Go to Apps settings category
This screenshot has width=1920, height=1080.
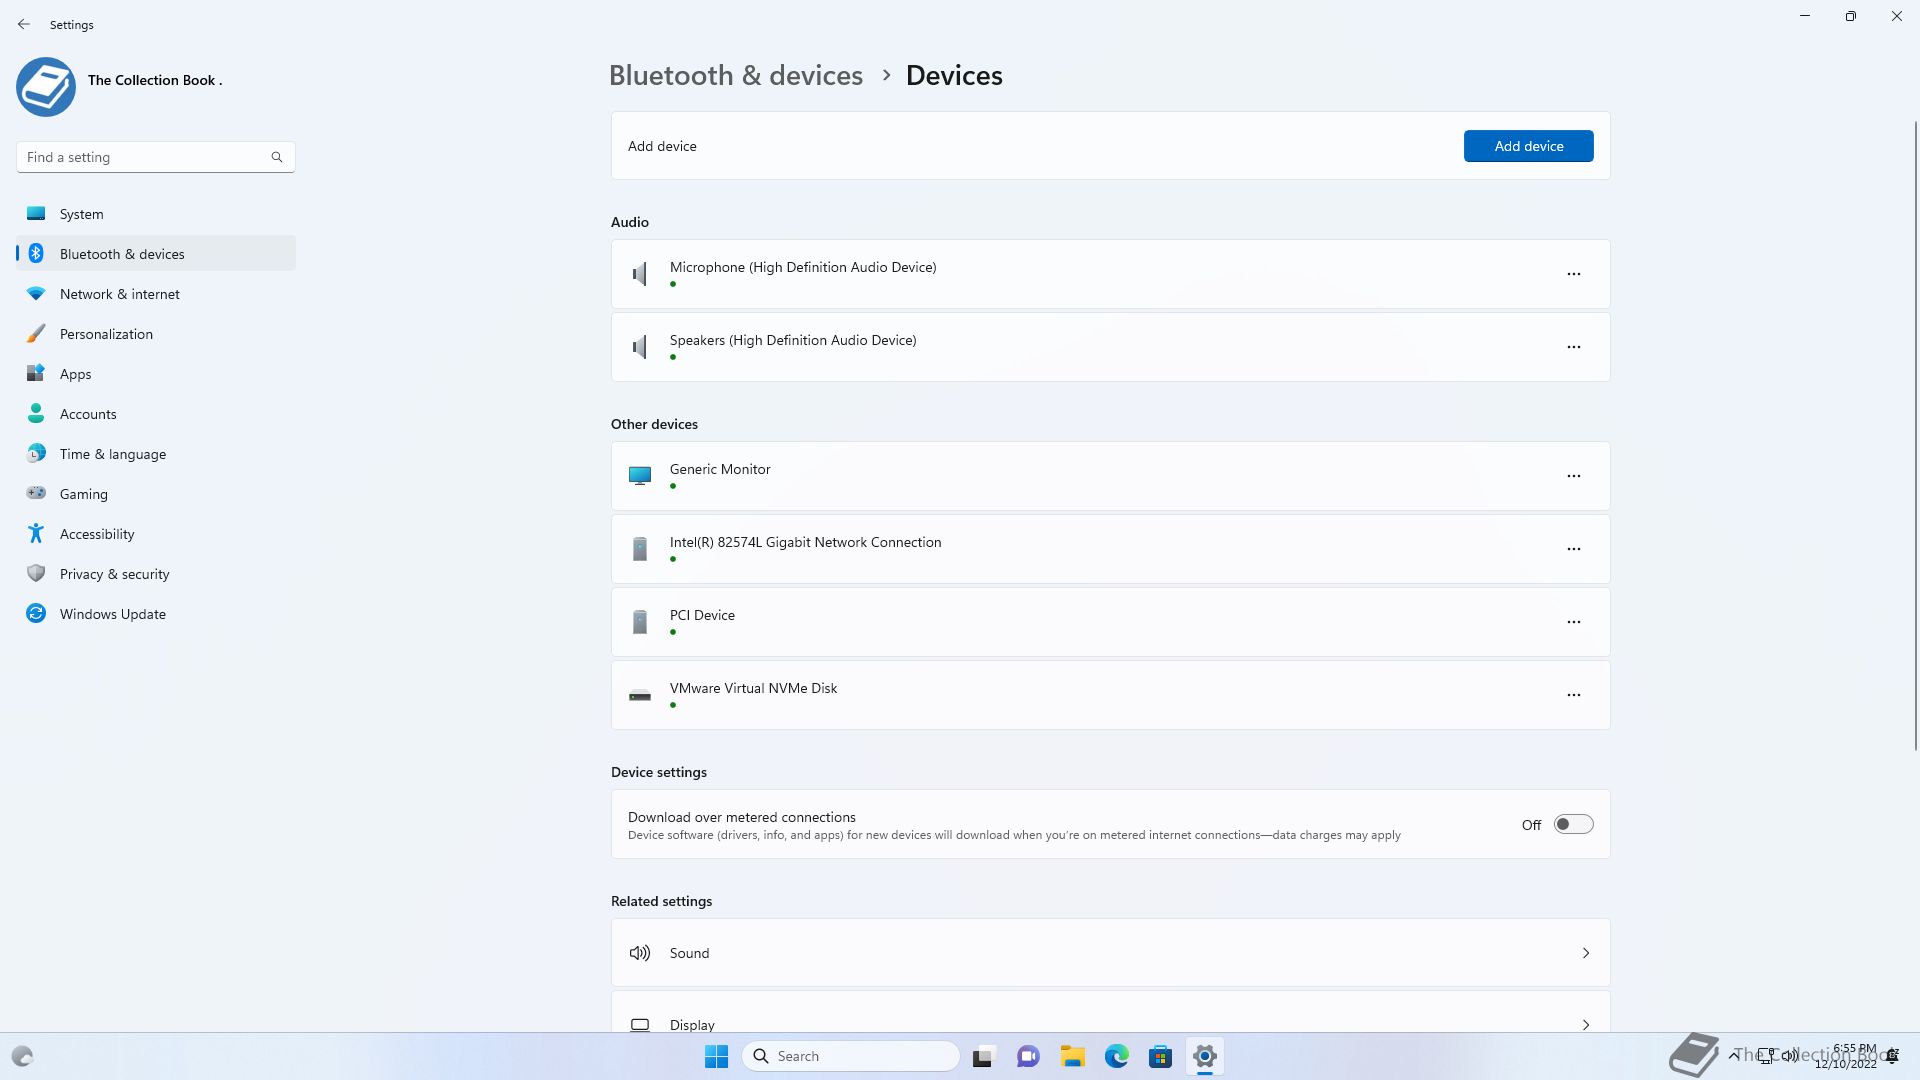coord(156,373)
